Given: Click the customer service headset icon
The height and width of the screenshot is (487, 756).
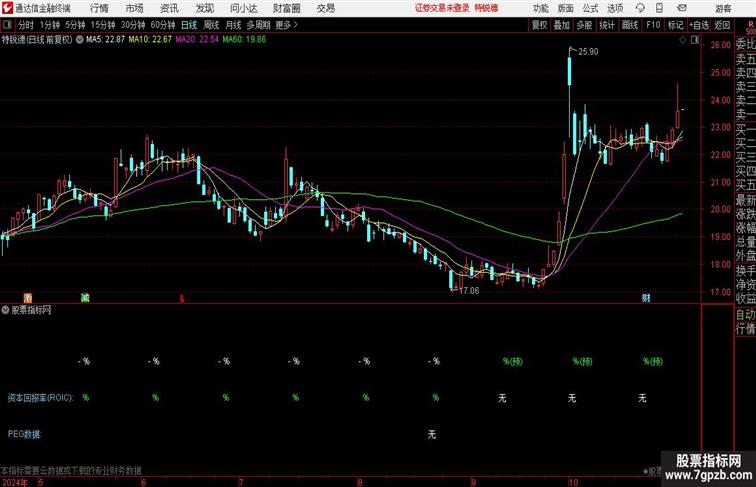Looking at the screenshot, I should coord(640,8).
